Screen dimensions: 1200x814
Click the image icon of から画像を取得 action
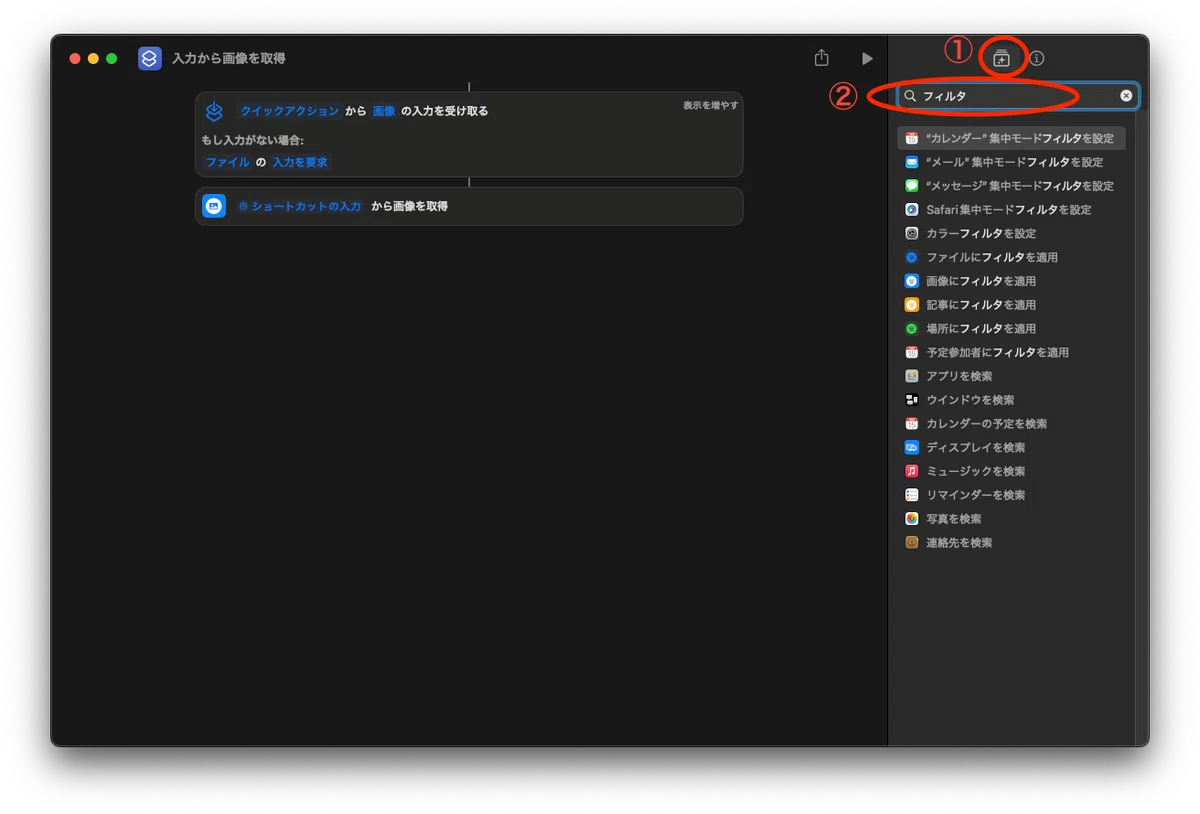tap(214, 206)
